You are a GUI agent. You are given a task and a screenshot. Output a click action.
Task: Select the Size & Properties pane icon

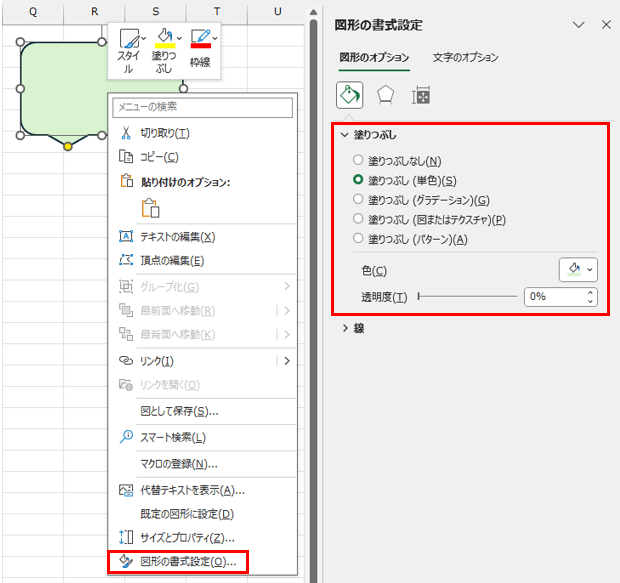(x=421, y=95)
